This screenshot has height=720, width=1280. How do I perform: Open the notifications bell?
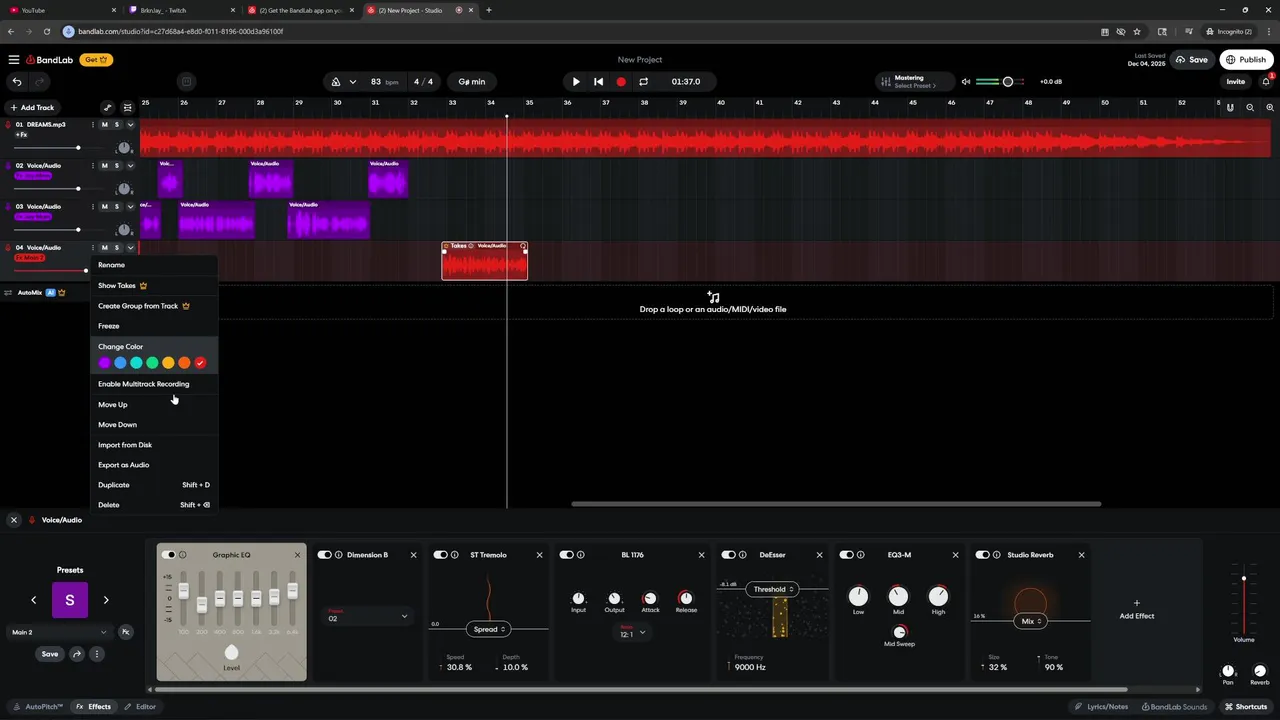[x=1266, y=81]
